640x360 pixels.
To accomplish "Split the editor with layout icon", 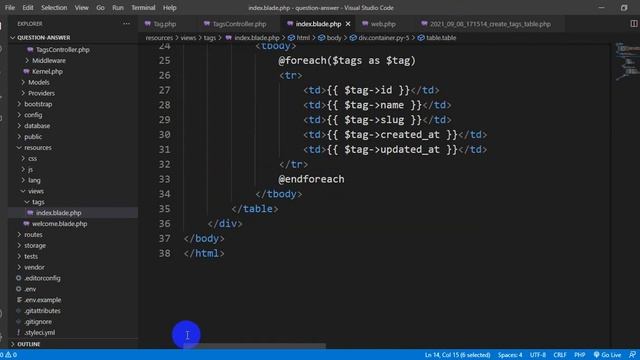I will coord(634,24).
